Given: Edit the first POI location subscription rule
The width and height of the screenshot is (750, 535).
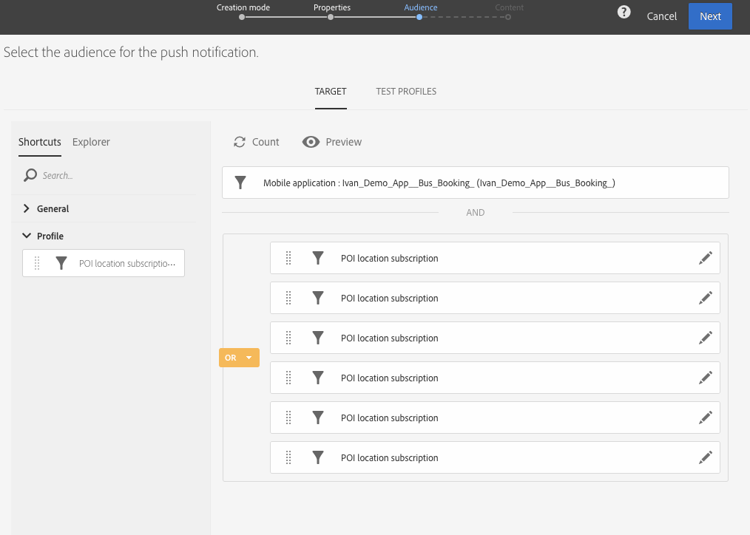Looking at the screenshot, I should pyautogui.click(x=706, y=258).
